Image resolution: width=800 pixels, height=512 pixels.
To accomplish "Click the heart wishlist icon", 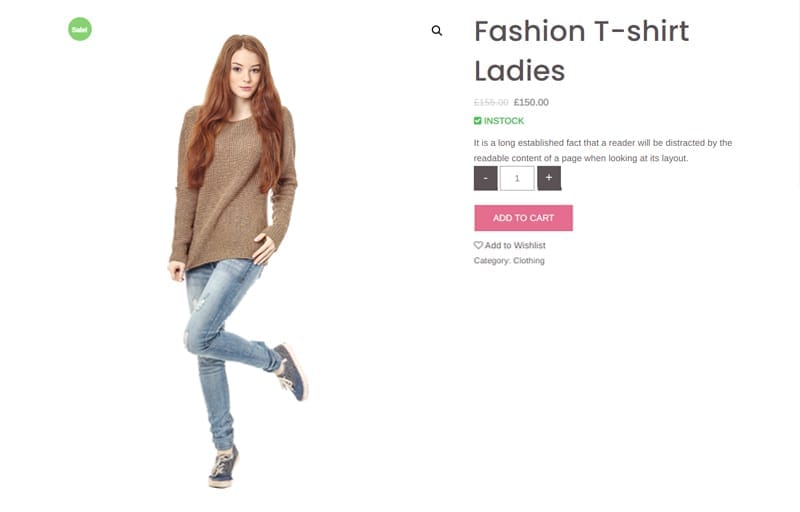I will (478, 245).
